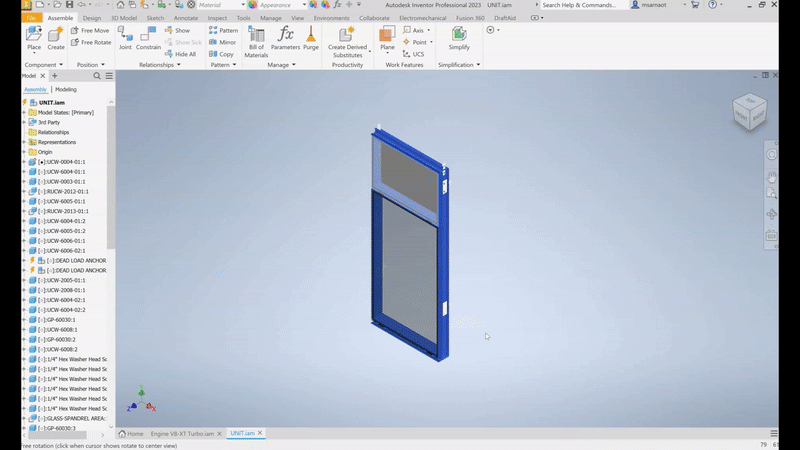Click the Free Rotate button
This screenshot has width=800, height=450.
point(95,42)
